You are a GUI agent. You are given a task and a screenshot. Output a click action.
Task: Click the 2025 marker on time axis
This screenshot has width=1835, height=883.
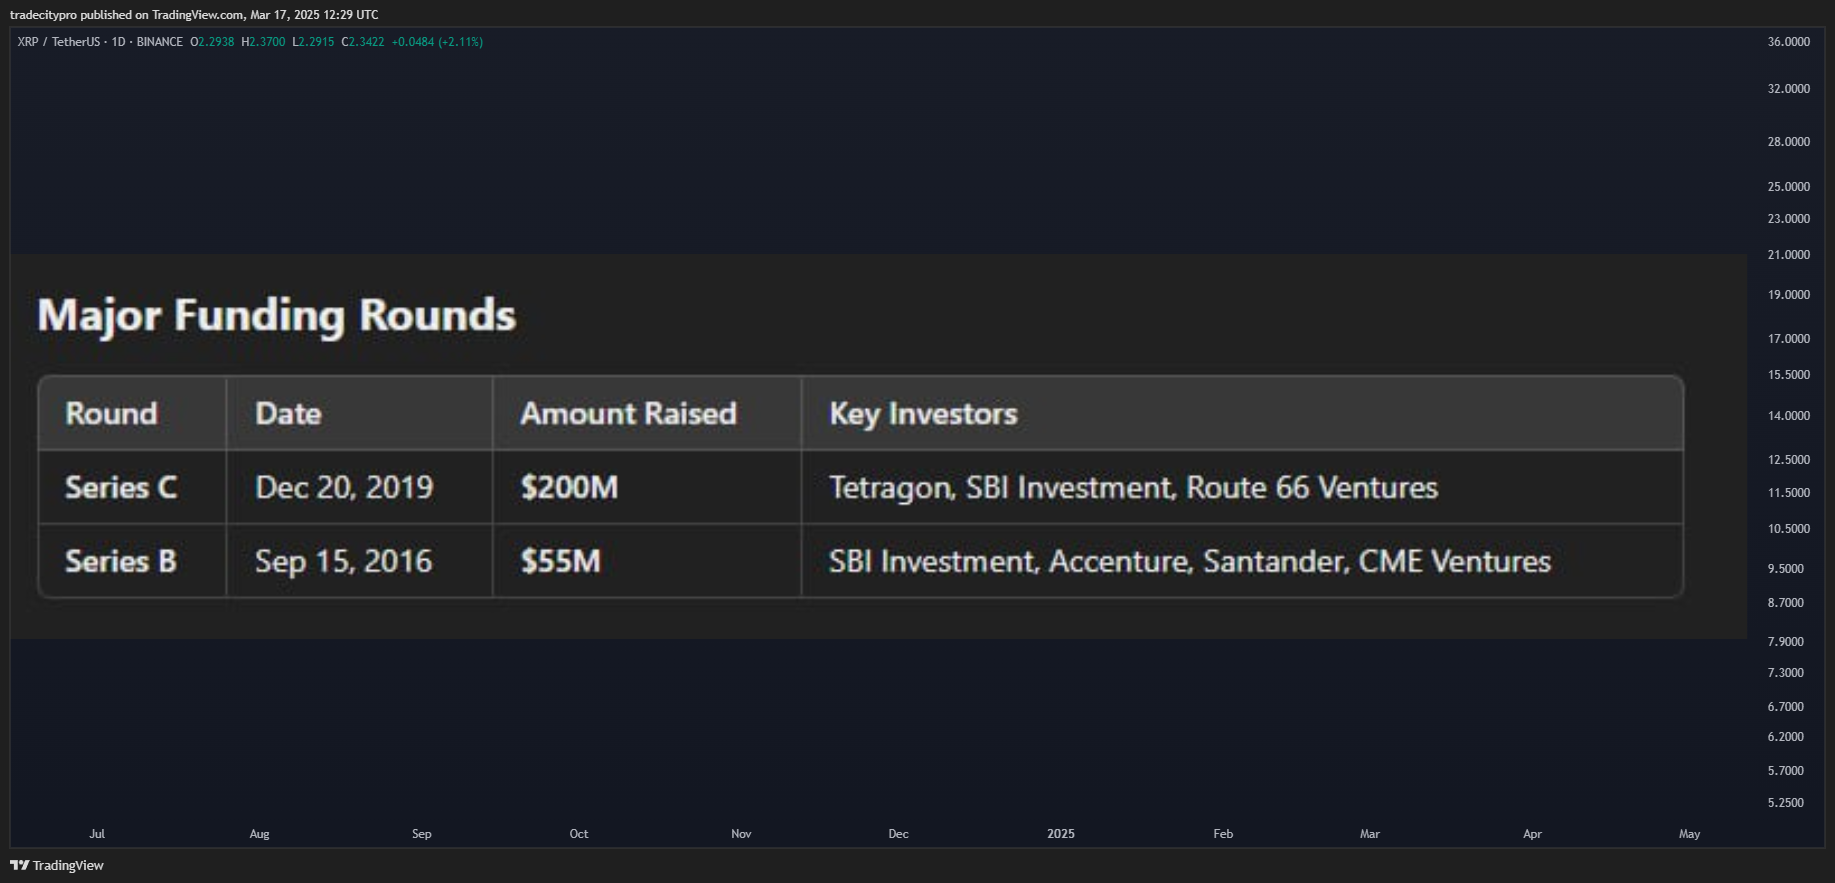point(1061,834)
